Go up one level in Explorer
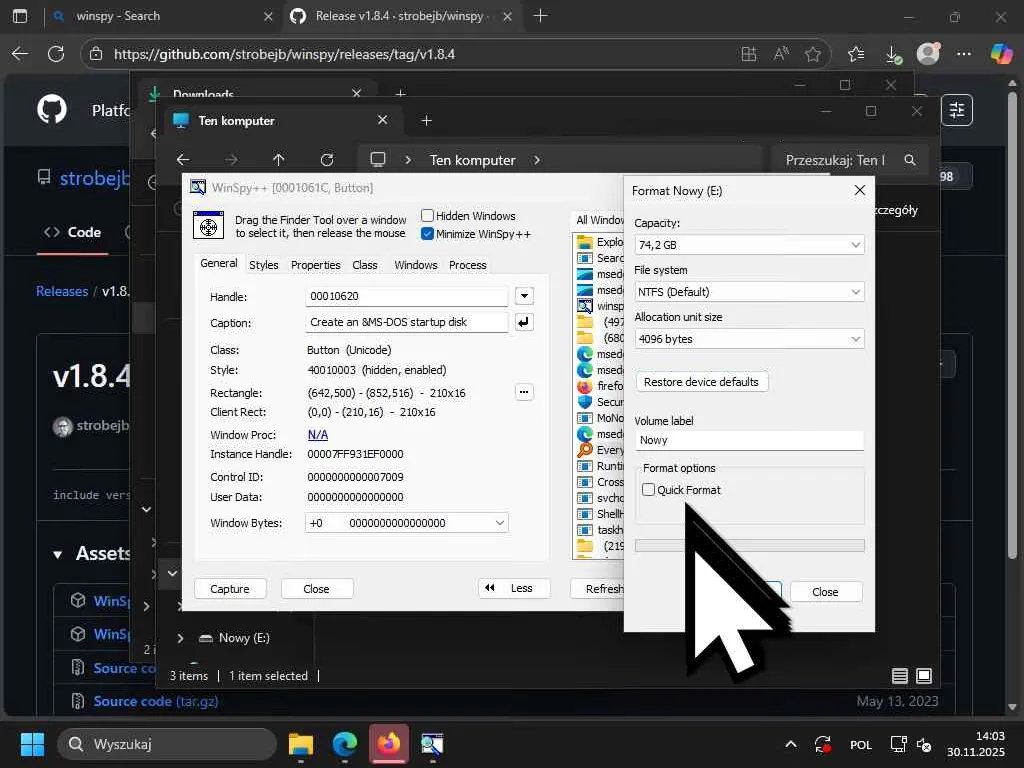This screenshot has width=1024, height=768. tap(279, 159)
